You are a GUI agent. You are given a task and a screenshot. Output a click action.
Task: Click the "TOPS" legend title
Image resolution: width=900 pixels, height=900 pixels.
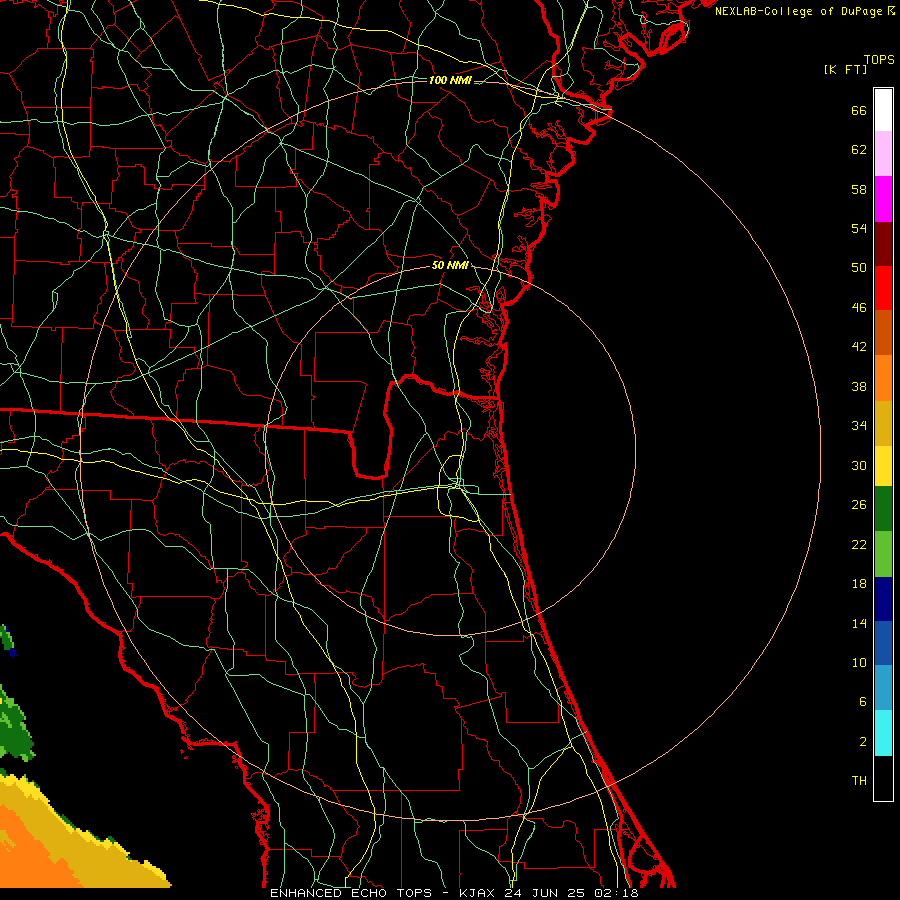tap(879, 59)
